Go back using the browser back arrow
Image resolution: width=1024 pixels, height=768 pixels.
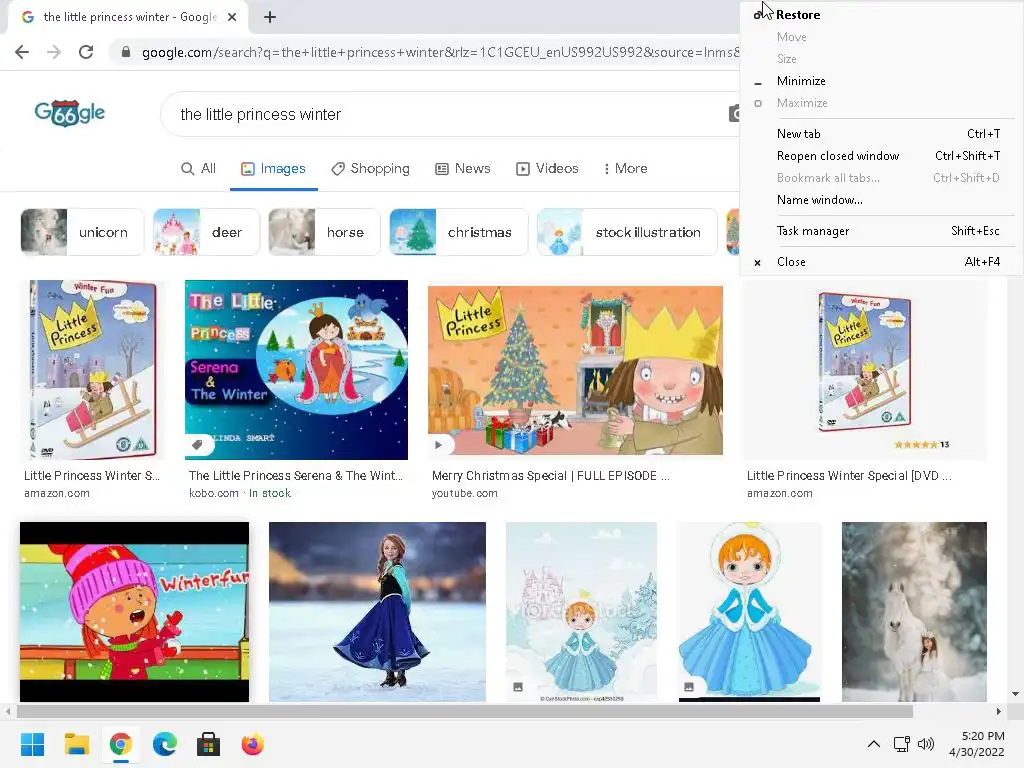click(x=22, y=52)
